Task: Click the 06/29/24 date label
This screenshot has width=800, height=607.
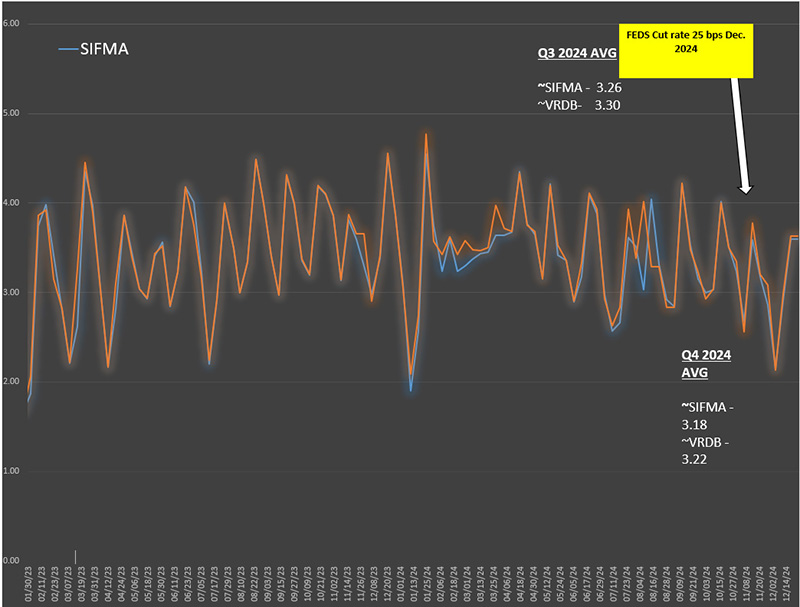Action: coord(600,584)
